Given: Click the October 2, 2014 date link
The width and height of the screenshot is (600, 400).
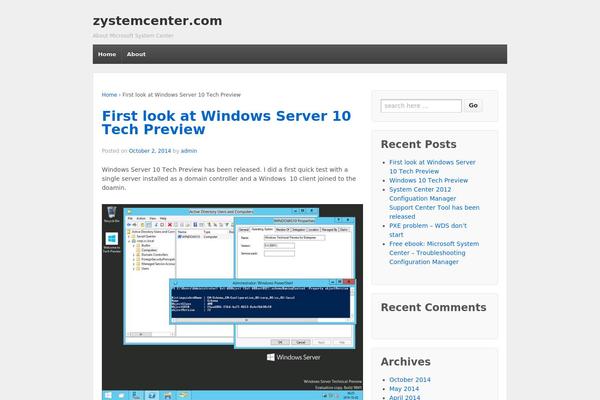Looking at the screenshot, I should pos(150,151).
